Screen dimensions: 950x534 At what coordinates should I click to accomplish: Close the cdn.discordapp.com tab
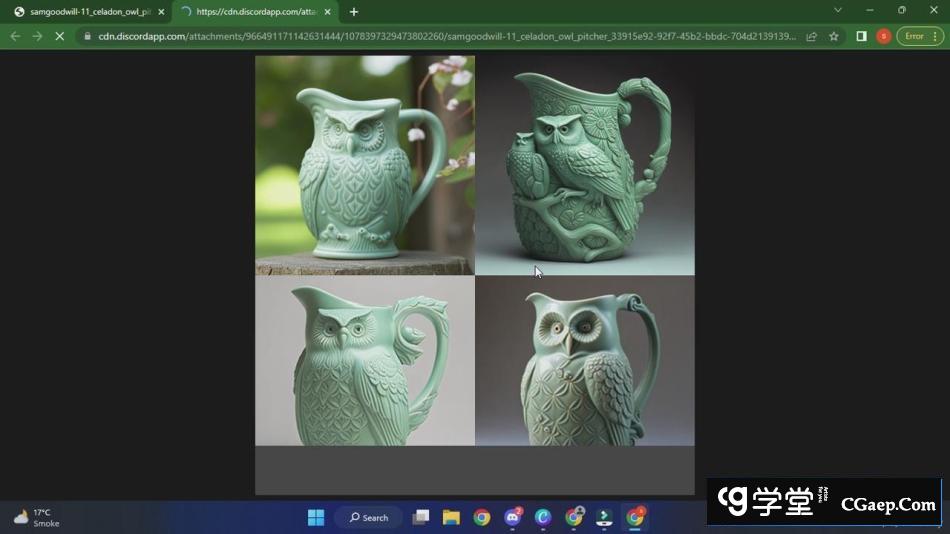point(327,12)
